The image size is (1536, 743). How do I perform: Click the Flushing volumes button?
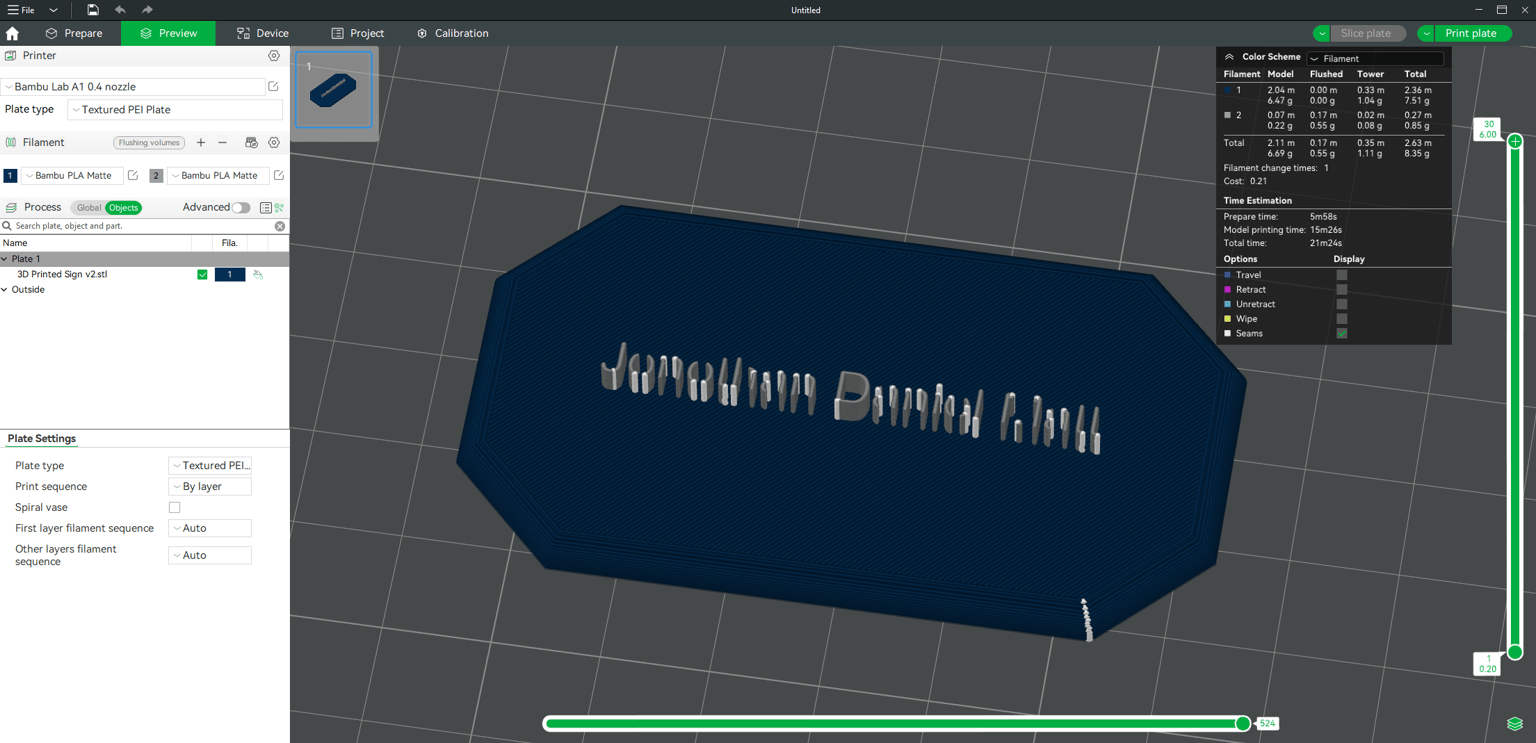(x=149, y=143)
